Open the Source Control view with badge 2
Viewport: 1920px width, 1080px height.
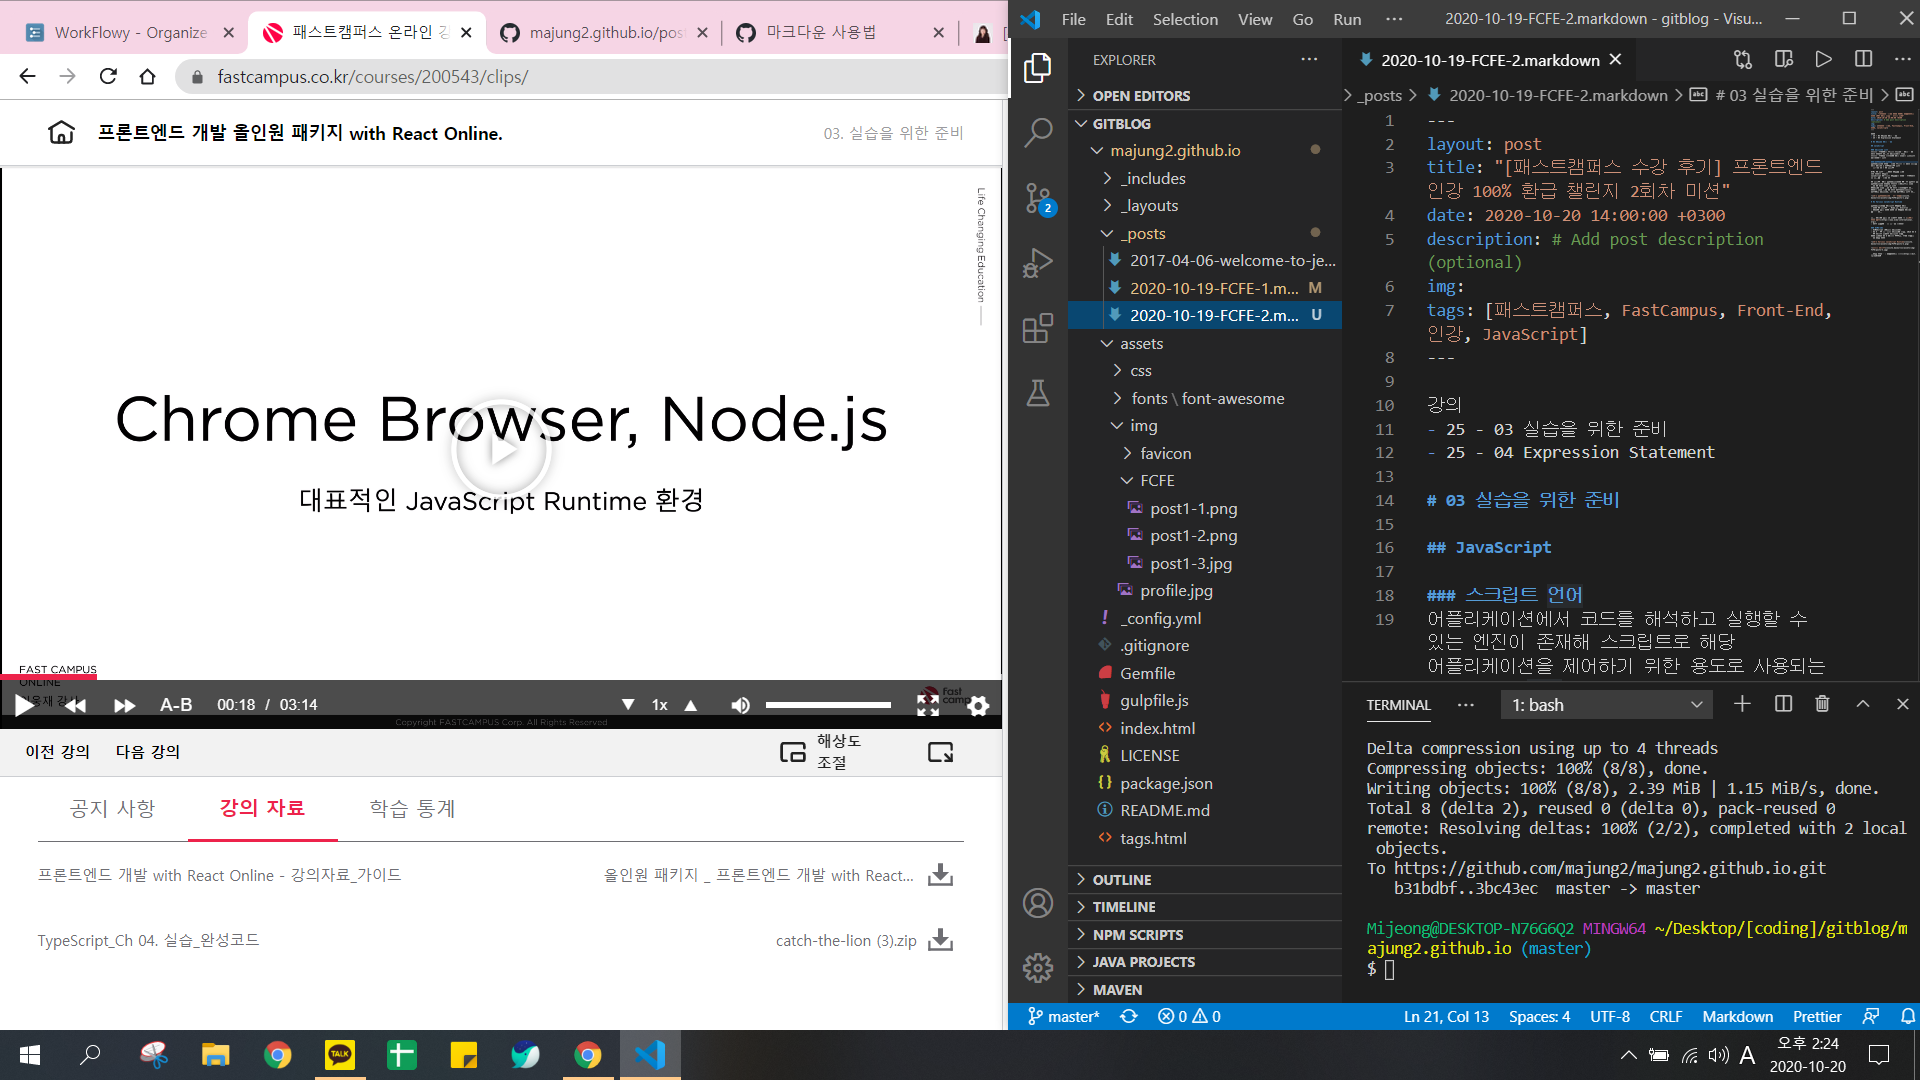click(x=1038, y=198)
